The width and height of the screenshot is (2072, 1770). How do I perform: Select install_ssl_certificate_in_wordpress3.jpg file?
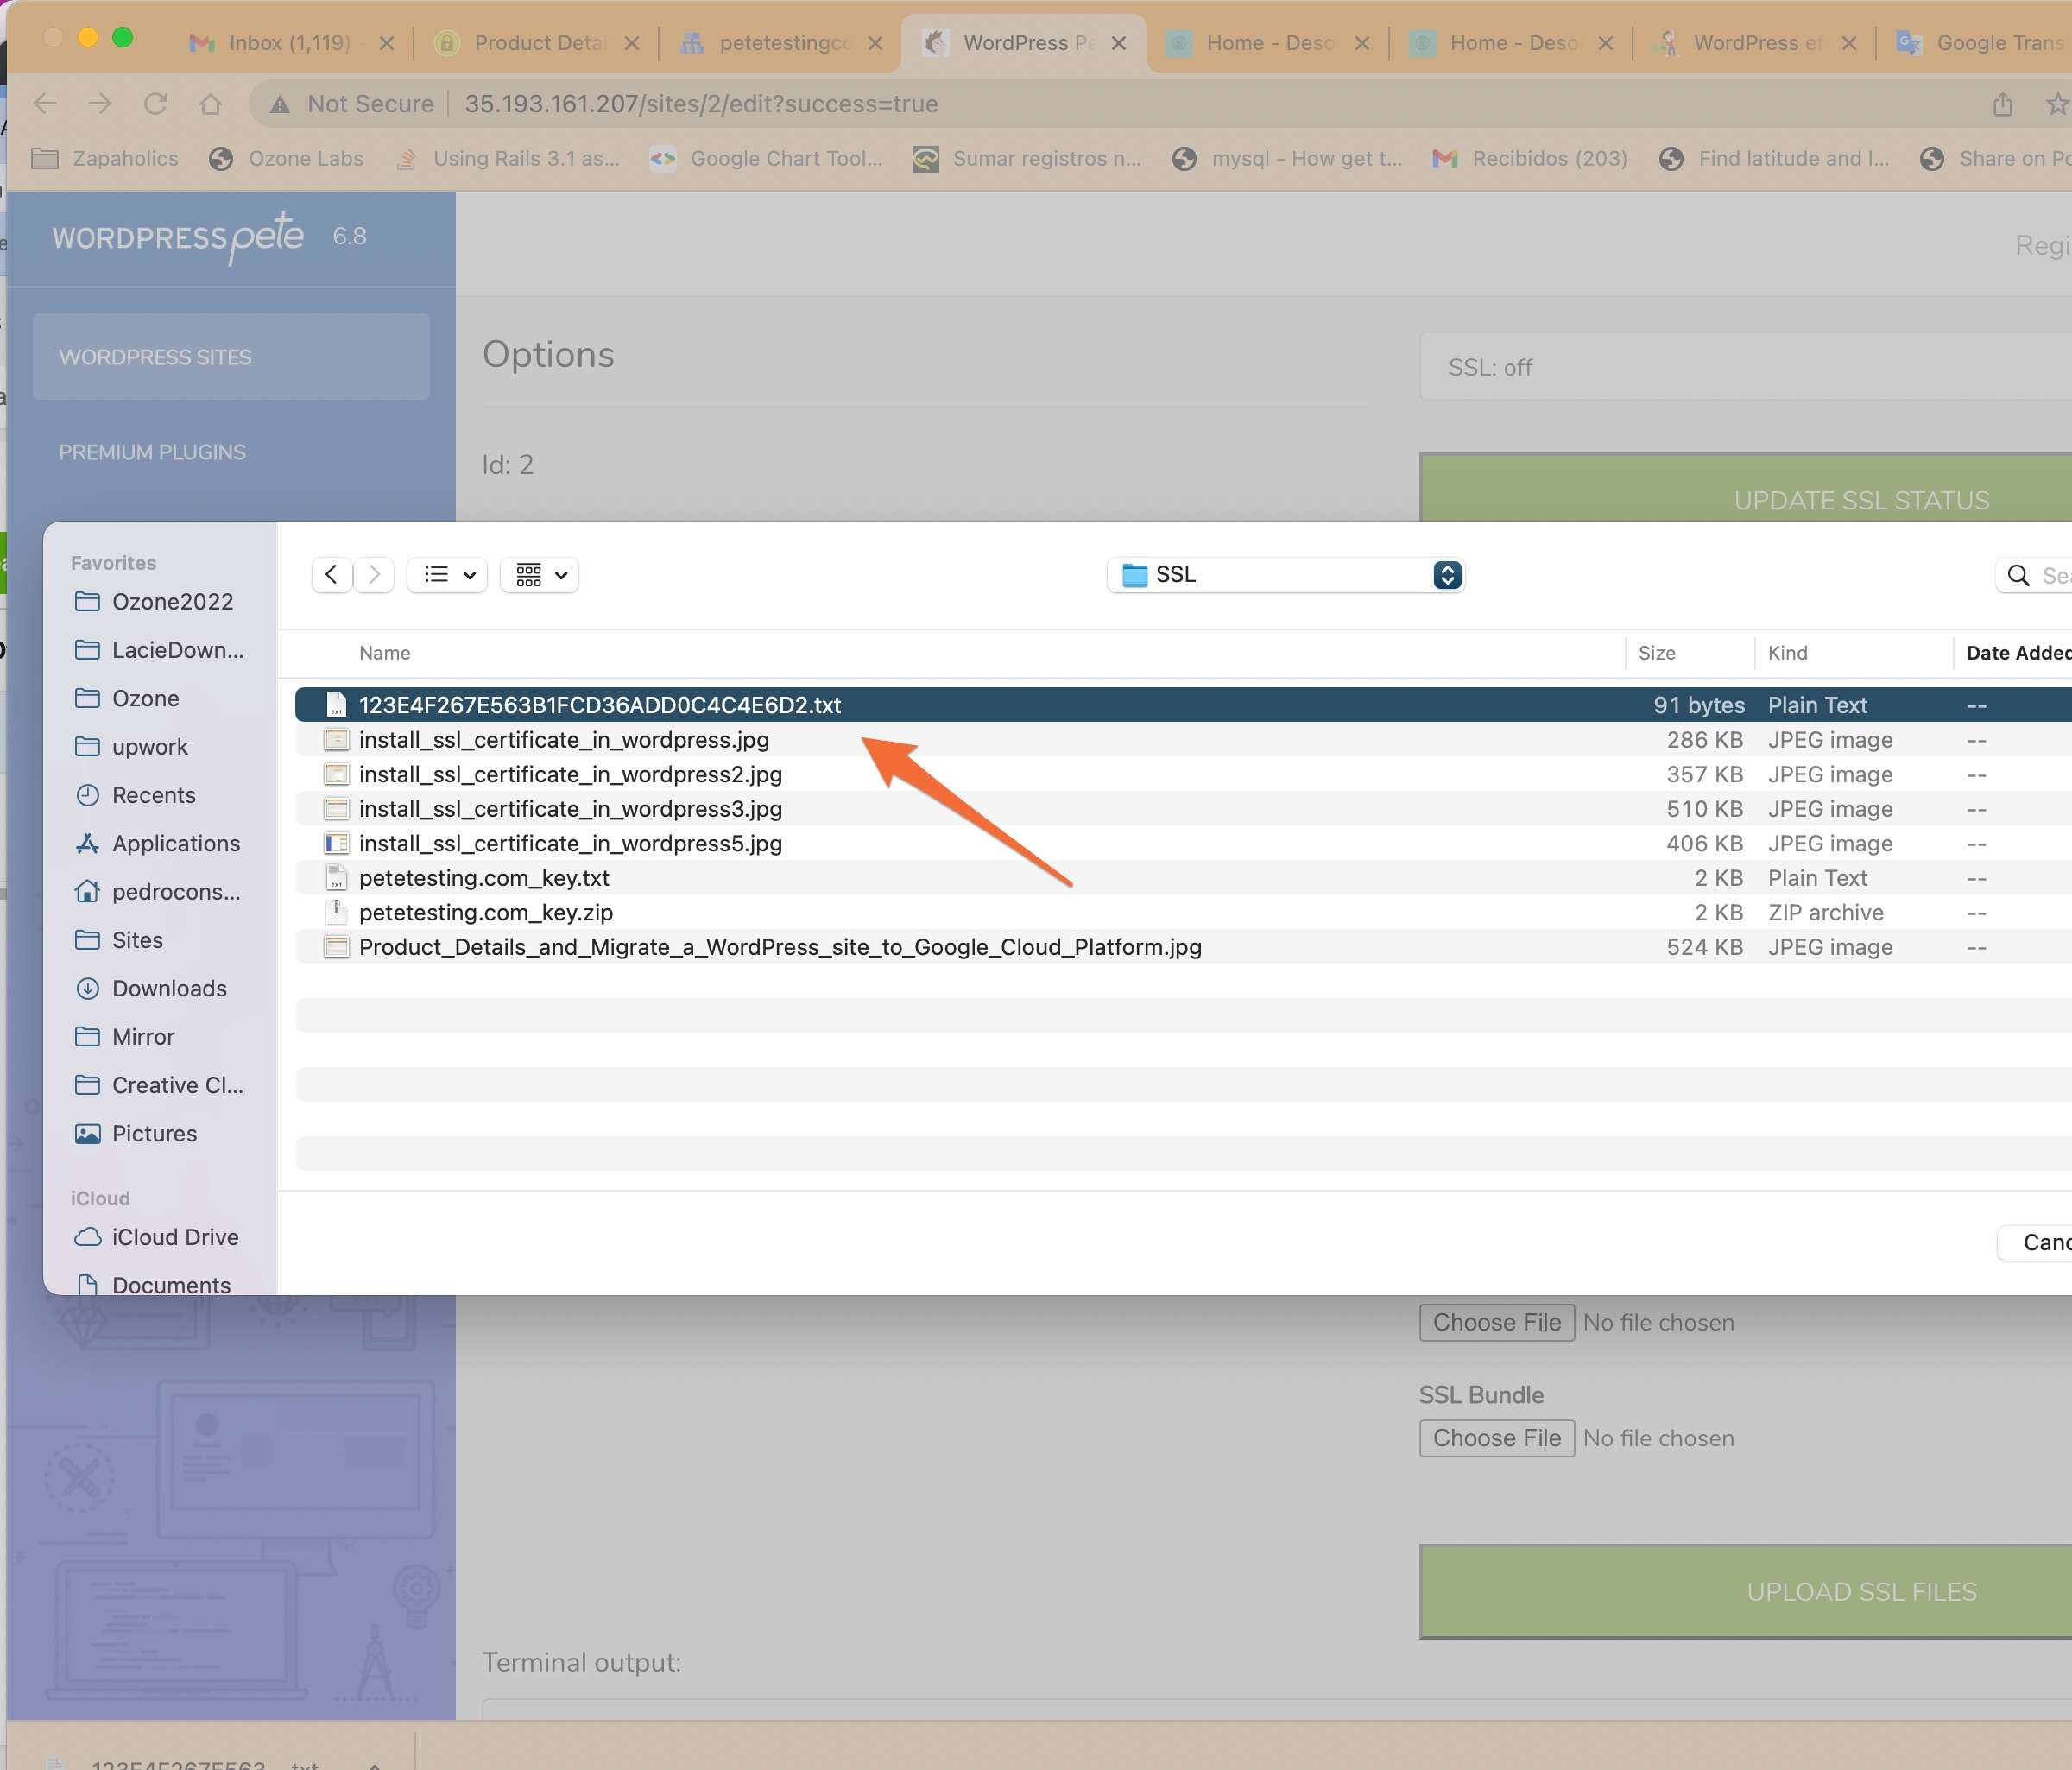click(x=570, y=808)
